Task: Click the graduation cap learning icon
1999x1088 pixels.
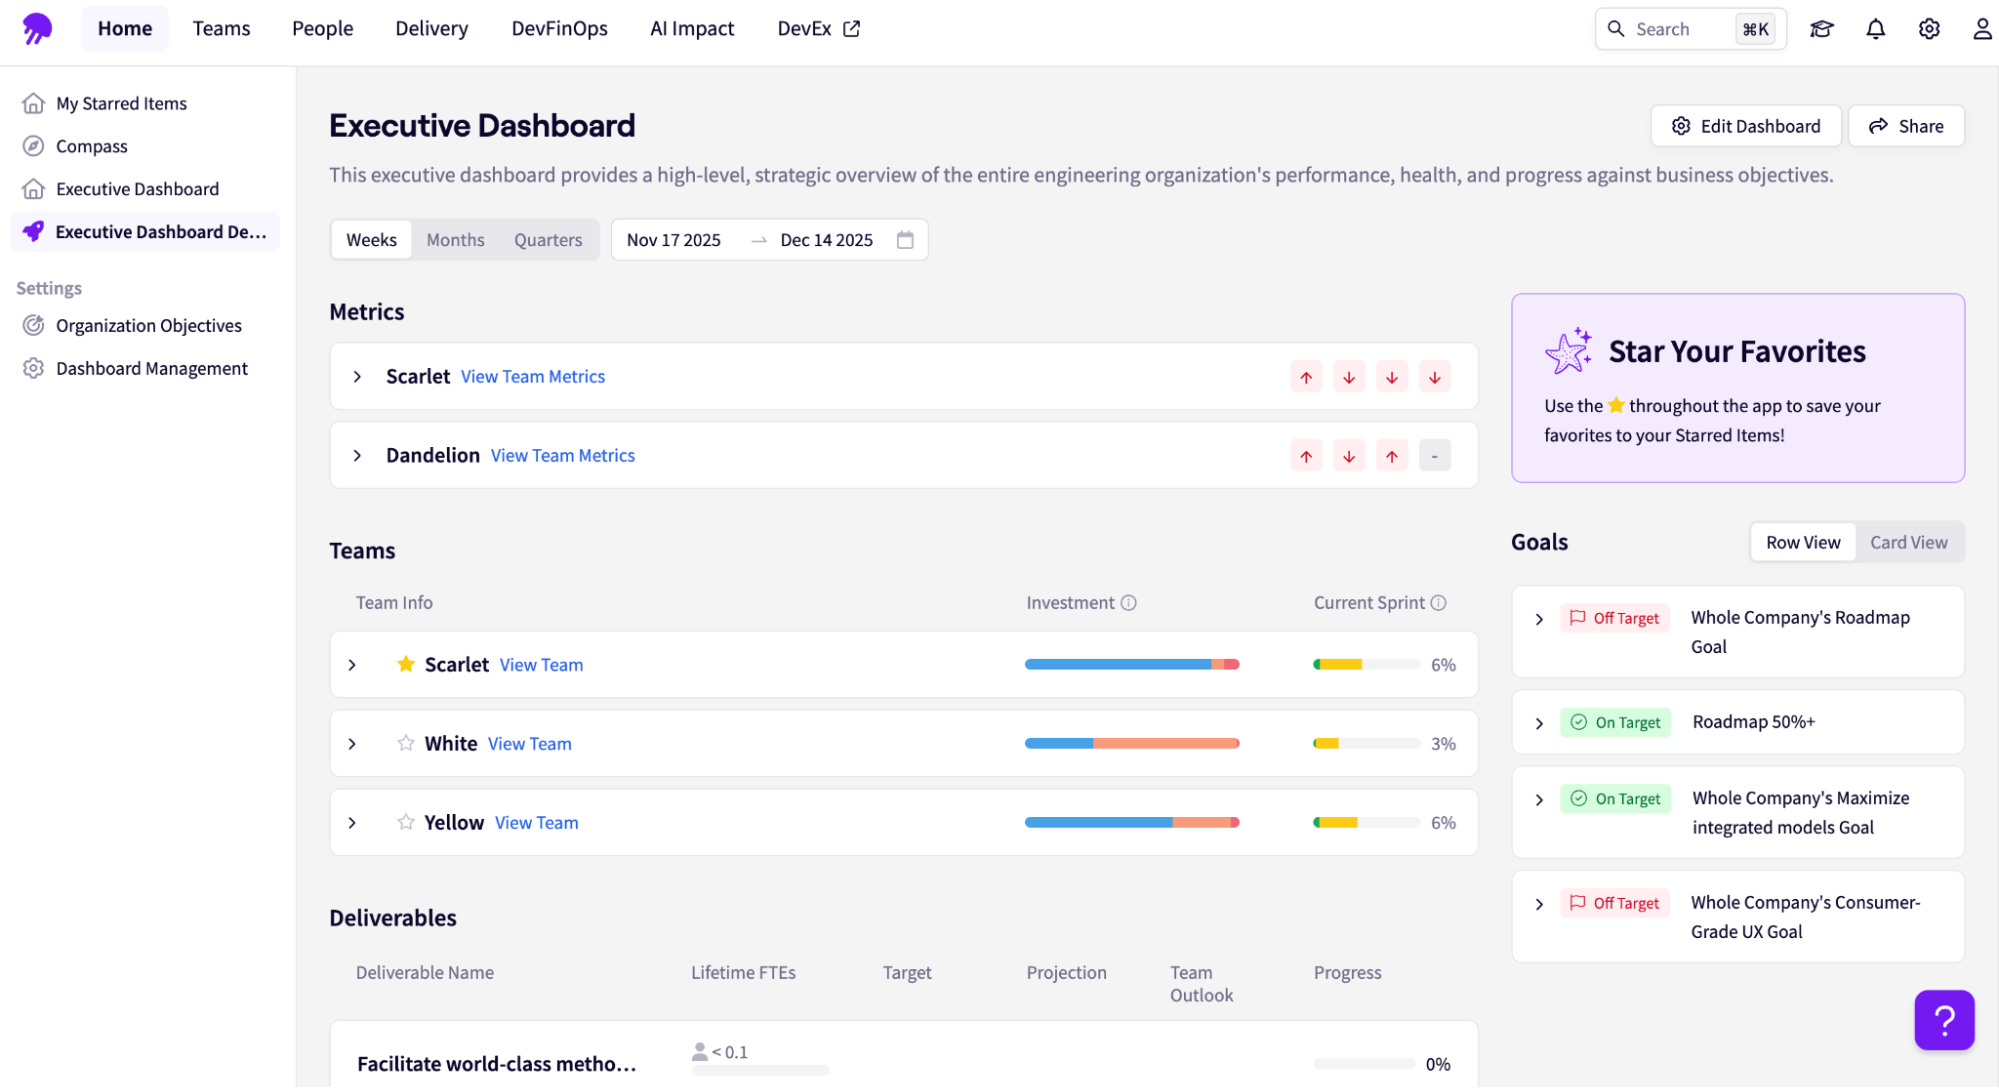Action: point(1821,29)
